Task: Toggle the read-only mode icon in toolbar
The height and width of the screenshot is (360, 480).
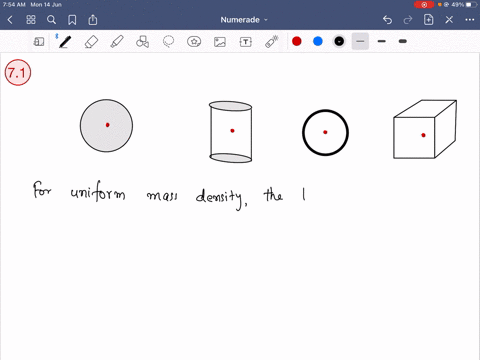Action: [x=39, y=42]
